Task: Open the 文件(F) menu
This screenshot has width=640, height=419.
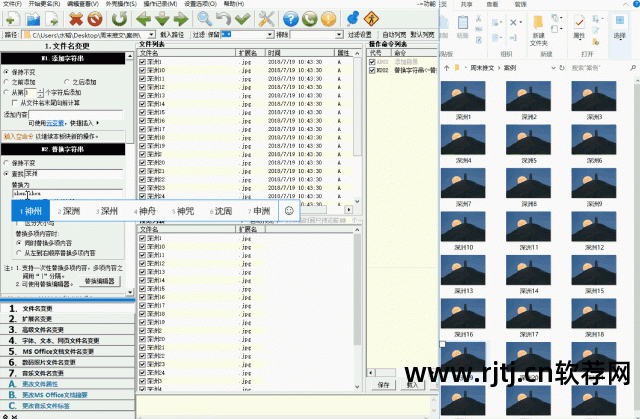Action: pos(12,4)
